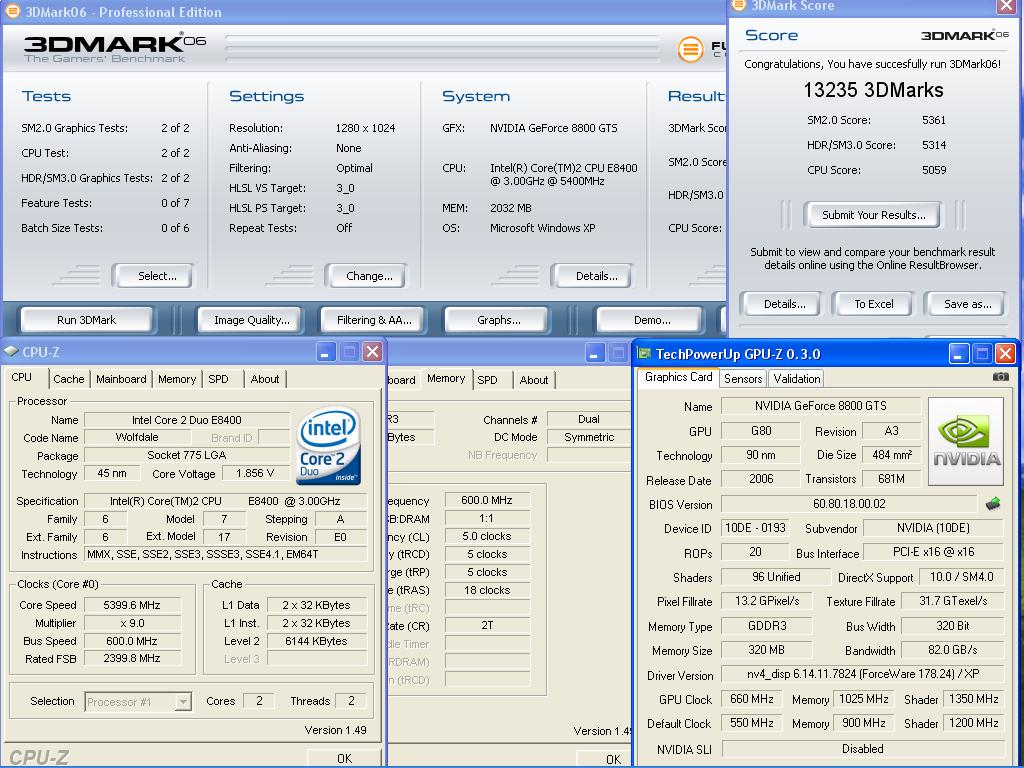Click the 3DMARK06 logo in main window

pos(115,48)
